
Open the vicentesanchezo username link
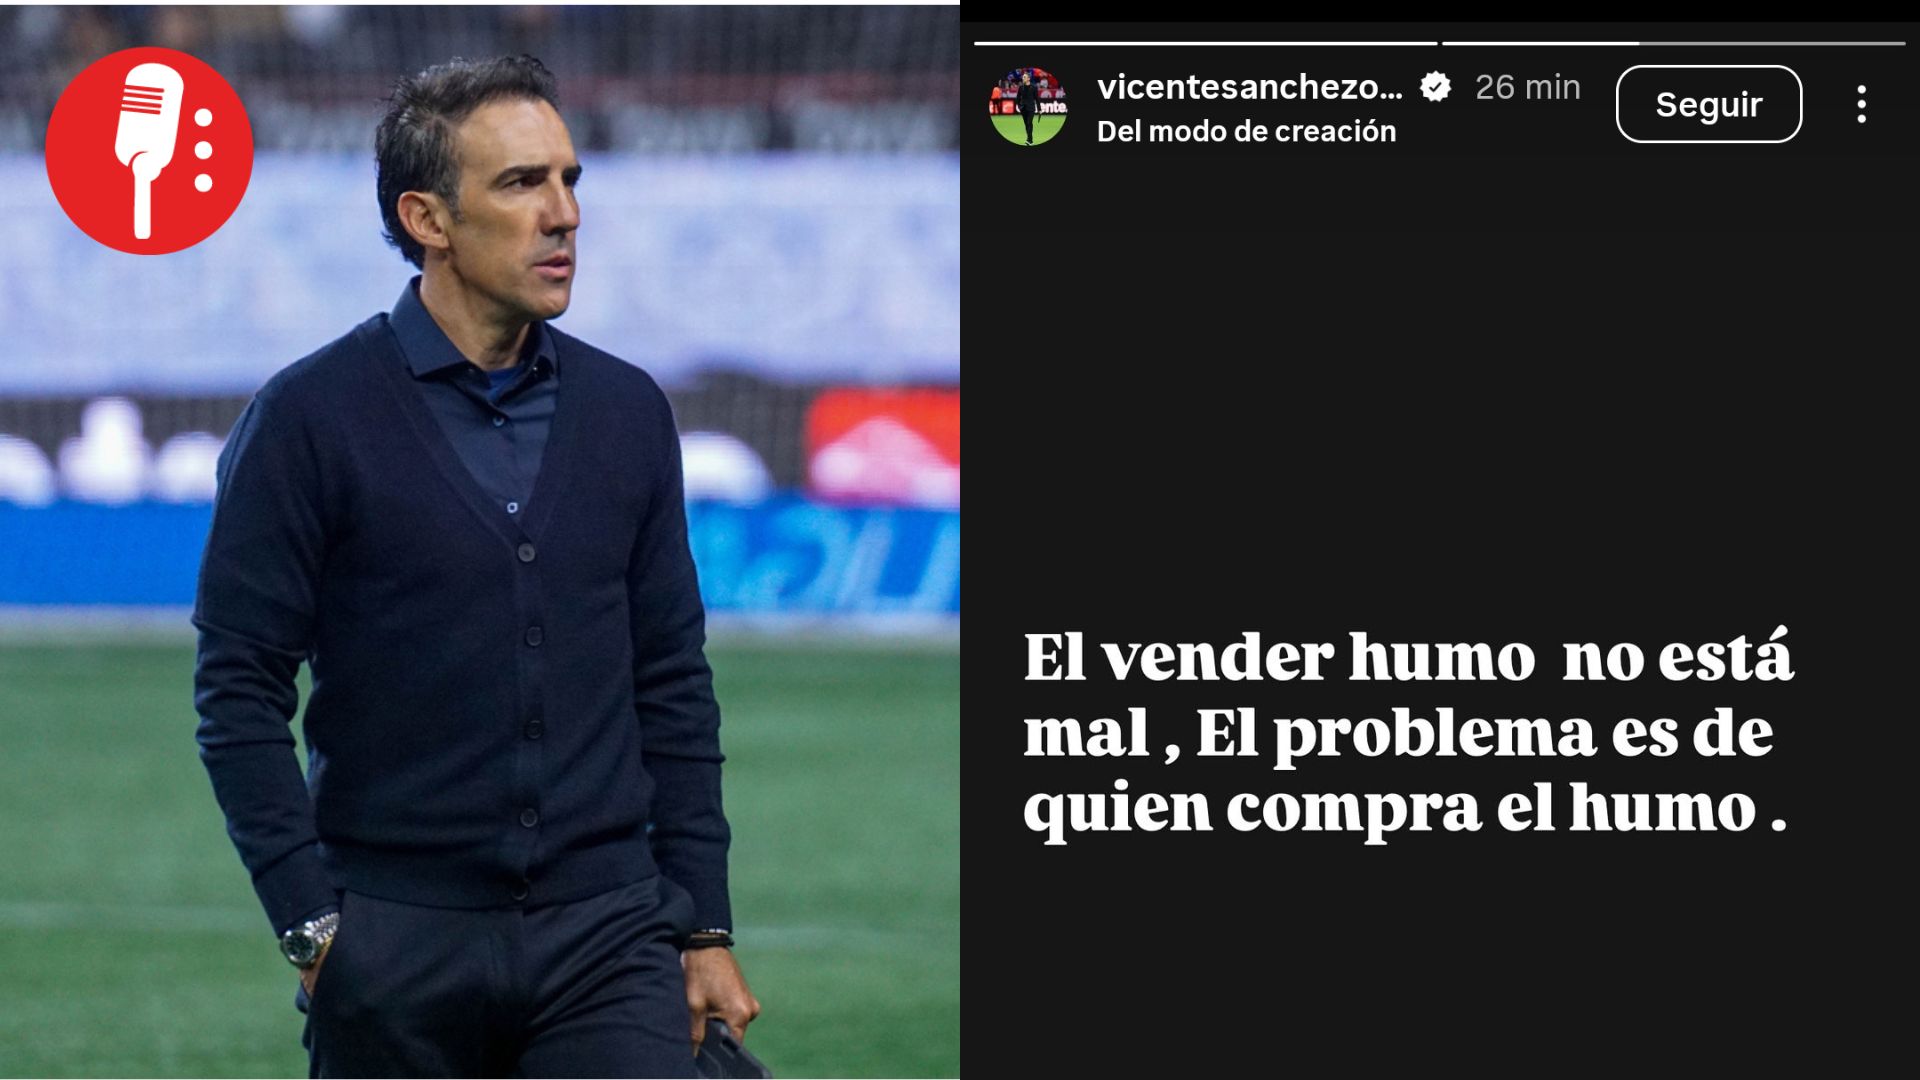click(1250, 87)
